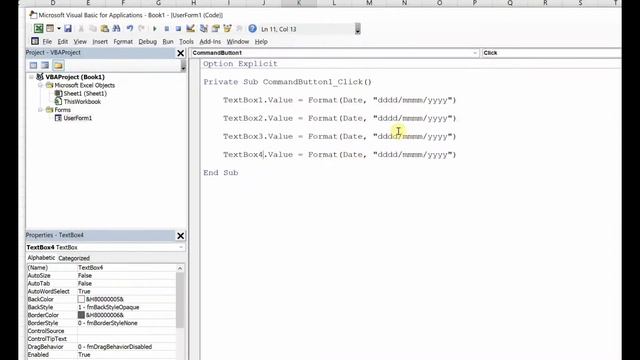Click the BackColor white color swatch
The image size is (640, 360).
tap(81, 299)
